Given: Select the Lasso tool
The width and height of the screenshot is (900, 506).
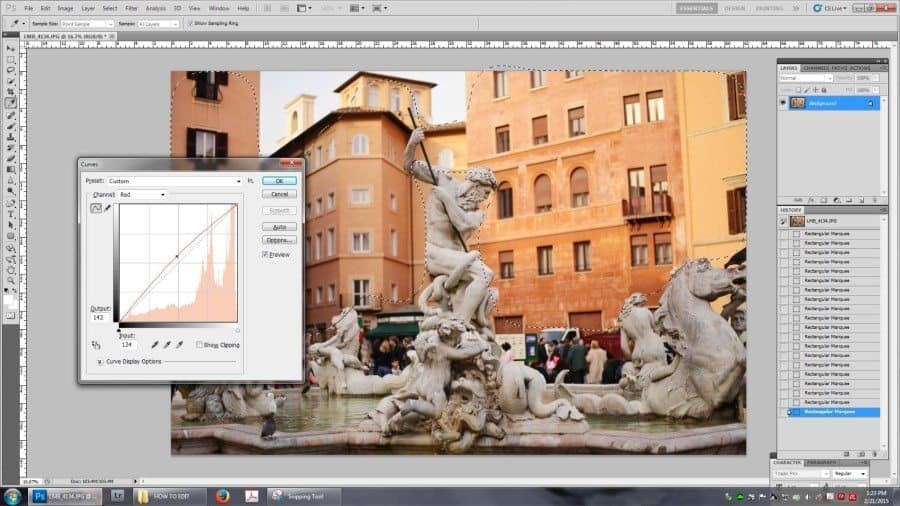Looking at the screenshot, I should pos(11,71).
